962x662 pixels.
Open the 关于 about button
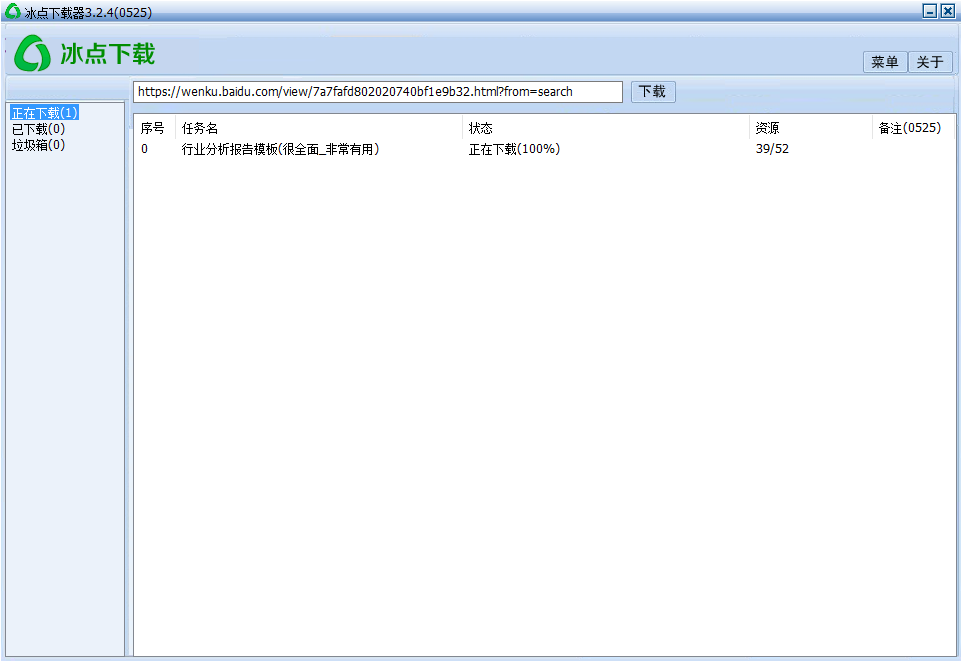(x=930, y=62)
